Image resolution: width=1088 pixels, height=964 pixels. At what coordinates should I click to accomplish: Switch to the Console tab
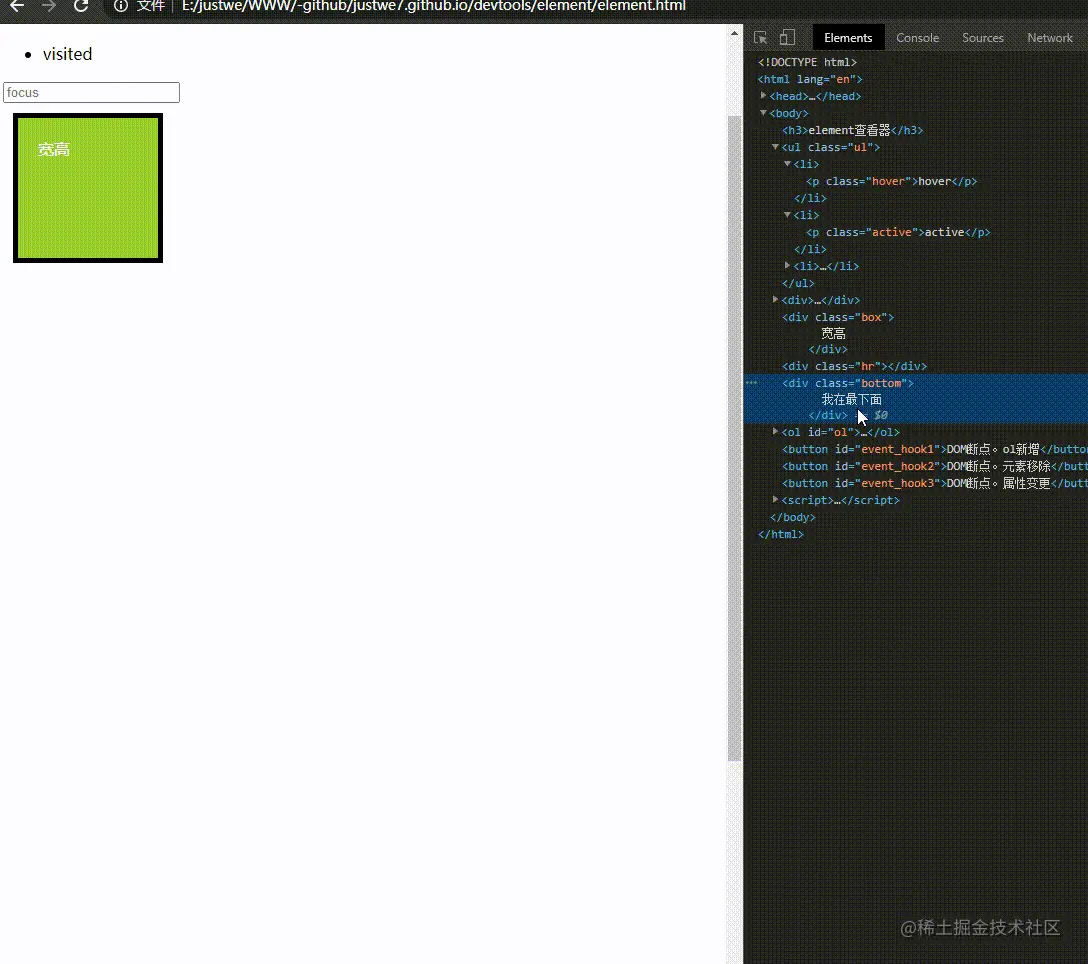pos(917,38)
